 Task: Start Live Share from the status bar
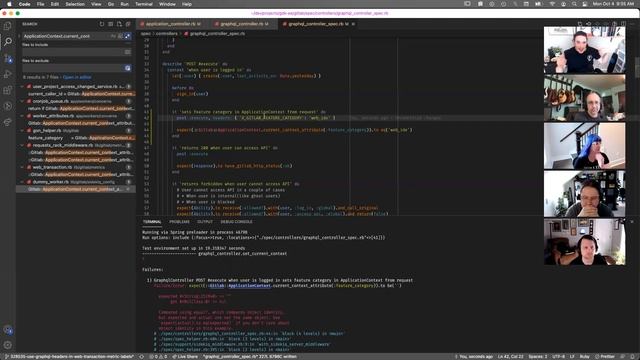185,357
